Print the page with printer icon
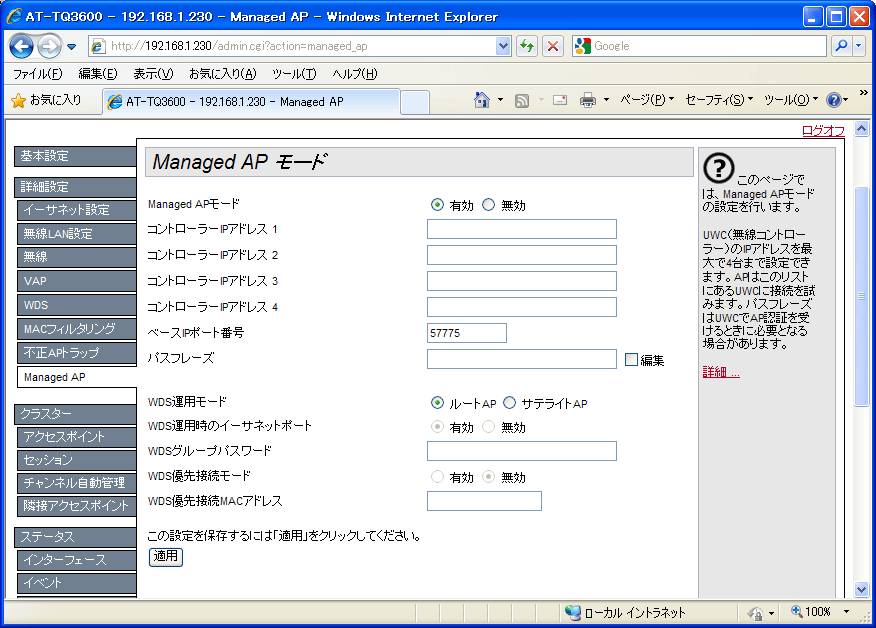876x628 pixels. [588, 101]
